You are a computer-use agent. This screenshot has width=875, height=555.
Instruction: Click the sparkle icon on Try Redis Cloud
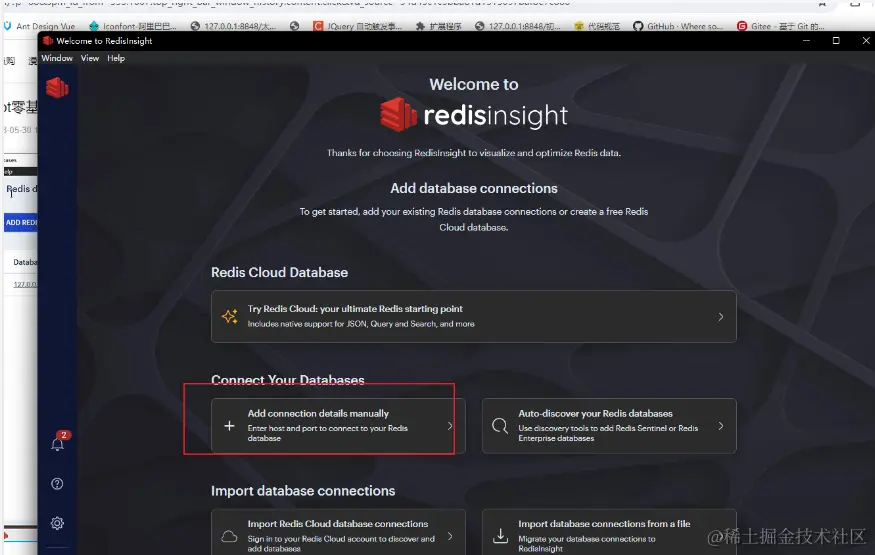(230, 316)
